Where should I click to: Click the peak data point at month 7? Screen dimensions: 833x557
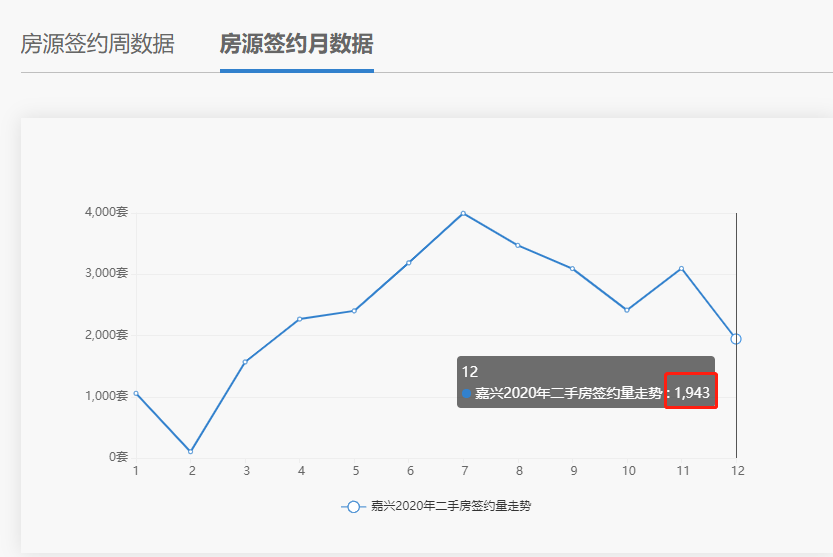tap(463, 213)
